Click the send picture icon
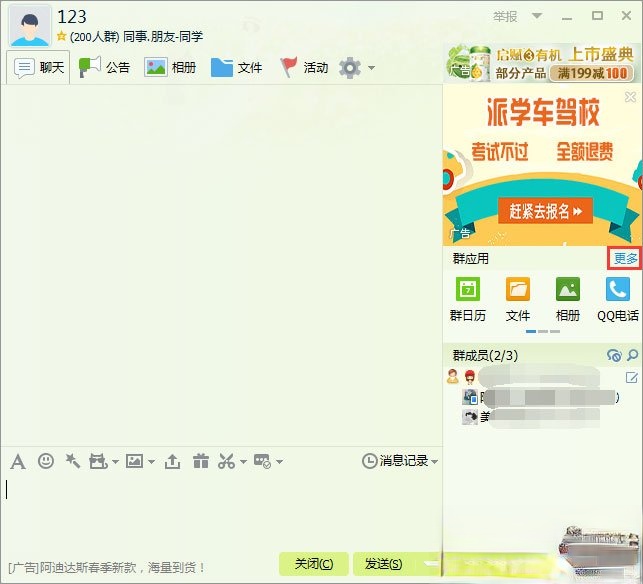This screenshot has width=643, height=584. (x=135, y=461)
